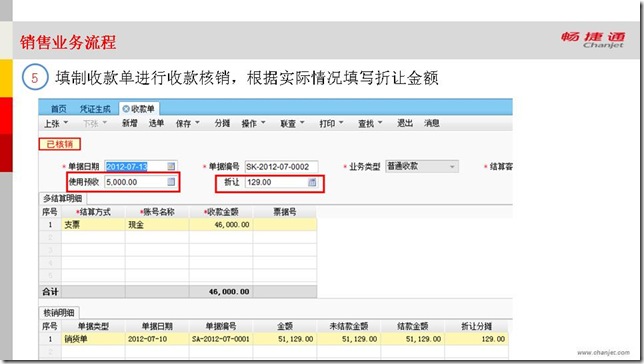
Task: Open calculator icon in 使用预收 field
Action: coord(171,182)
